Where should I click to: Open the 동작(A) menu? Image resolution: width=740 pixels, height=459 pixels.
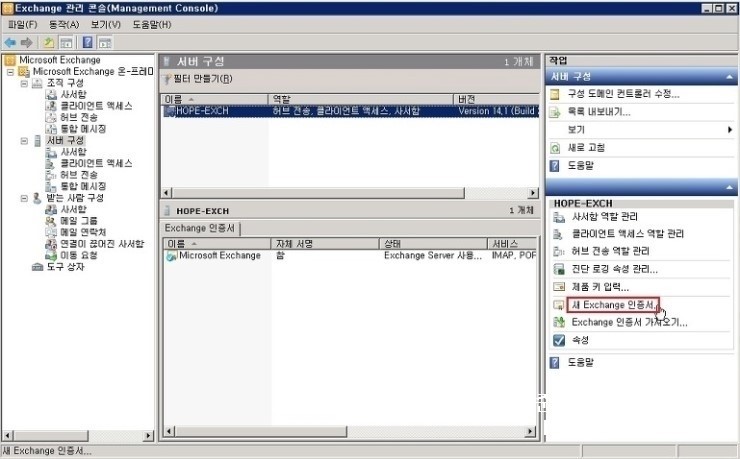click(64, 25)
